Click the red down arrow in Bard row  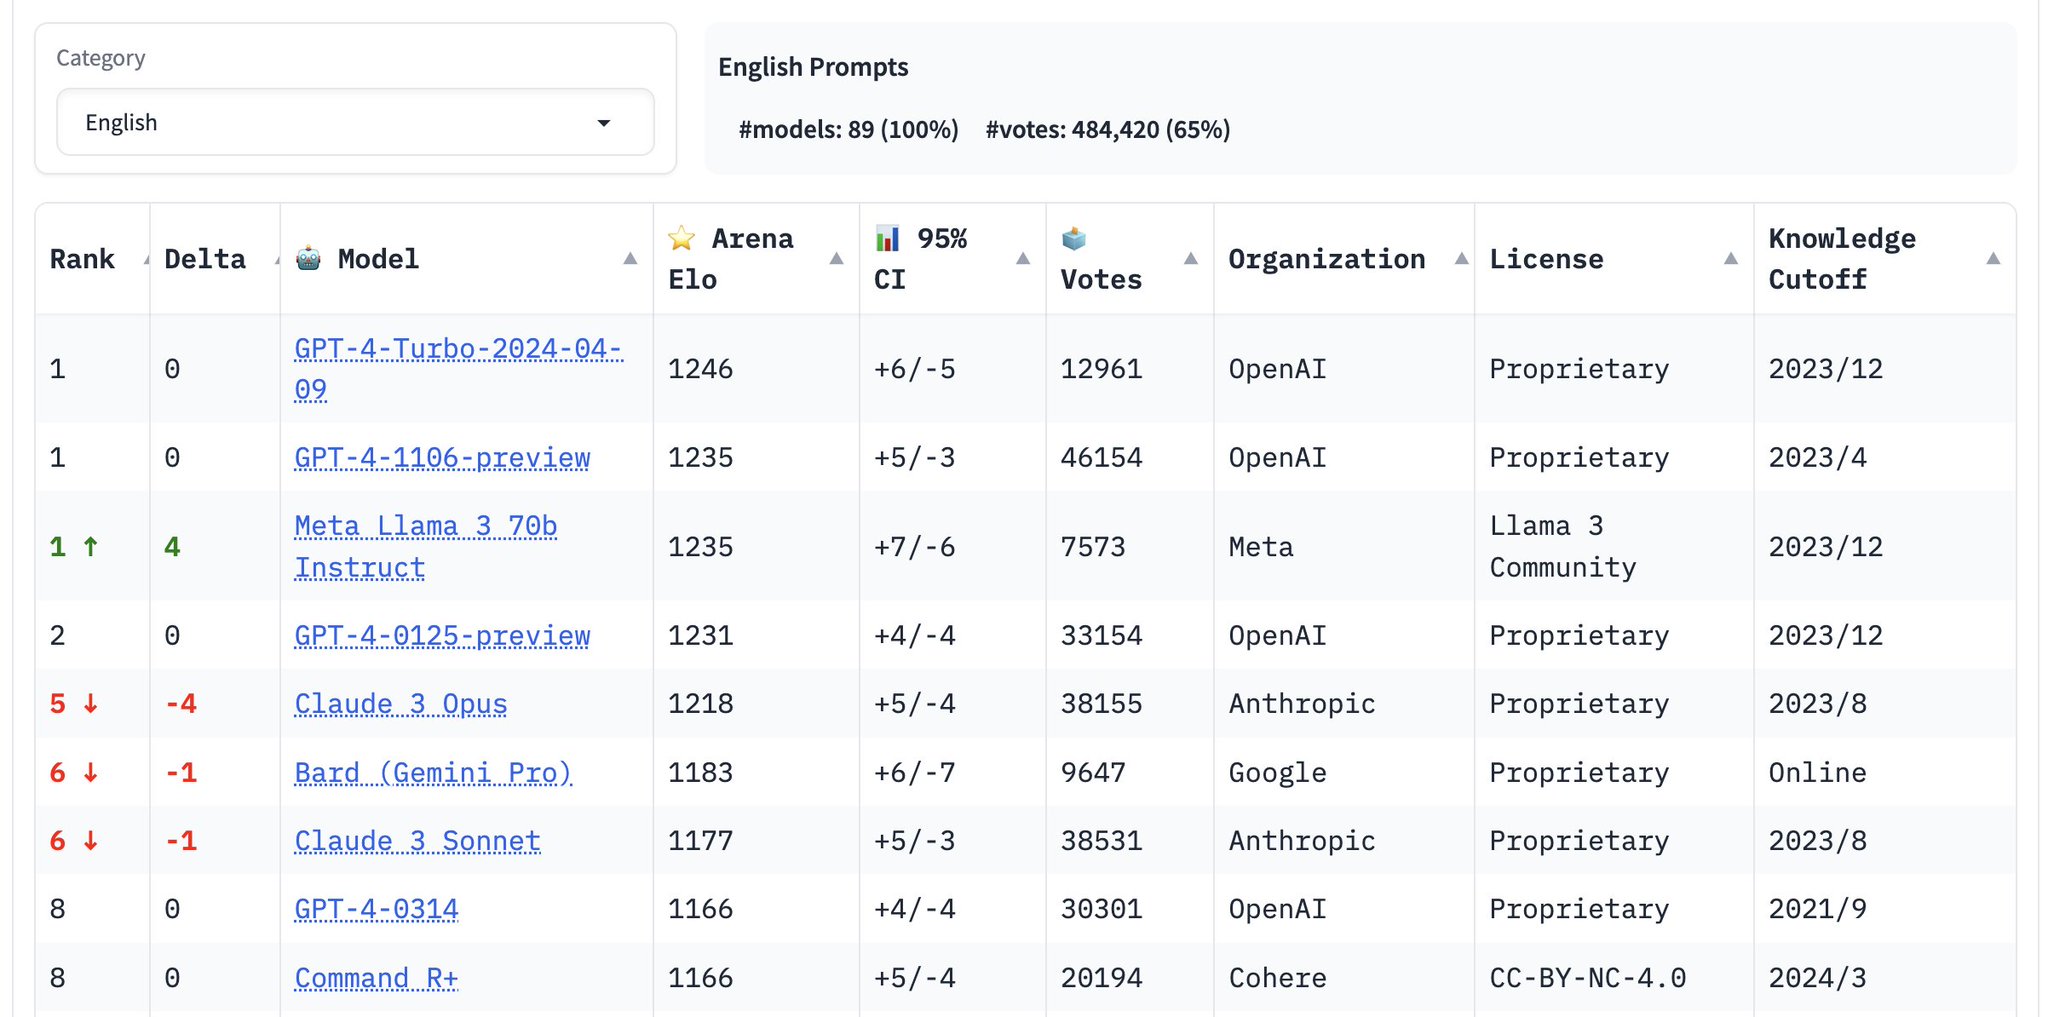(91, 773)
